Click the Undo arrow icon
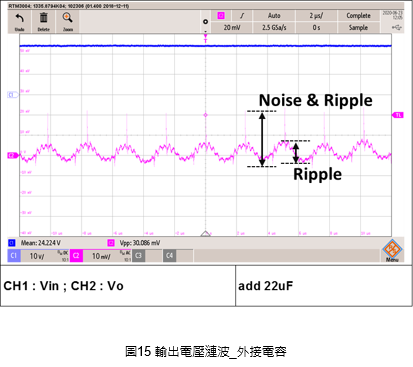The image size is (413, 367). [x=20, y=19]
